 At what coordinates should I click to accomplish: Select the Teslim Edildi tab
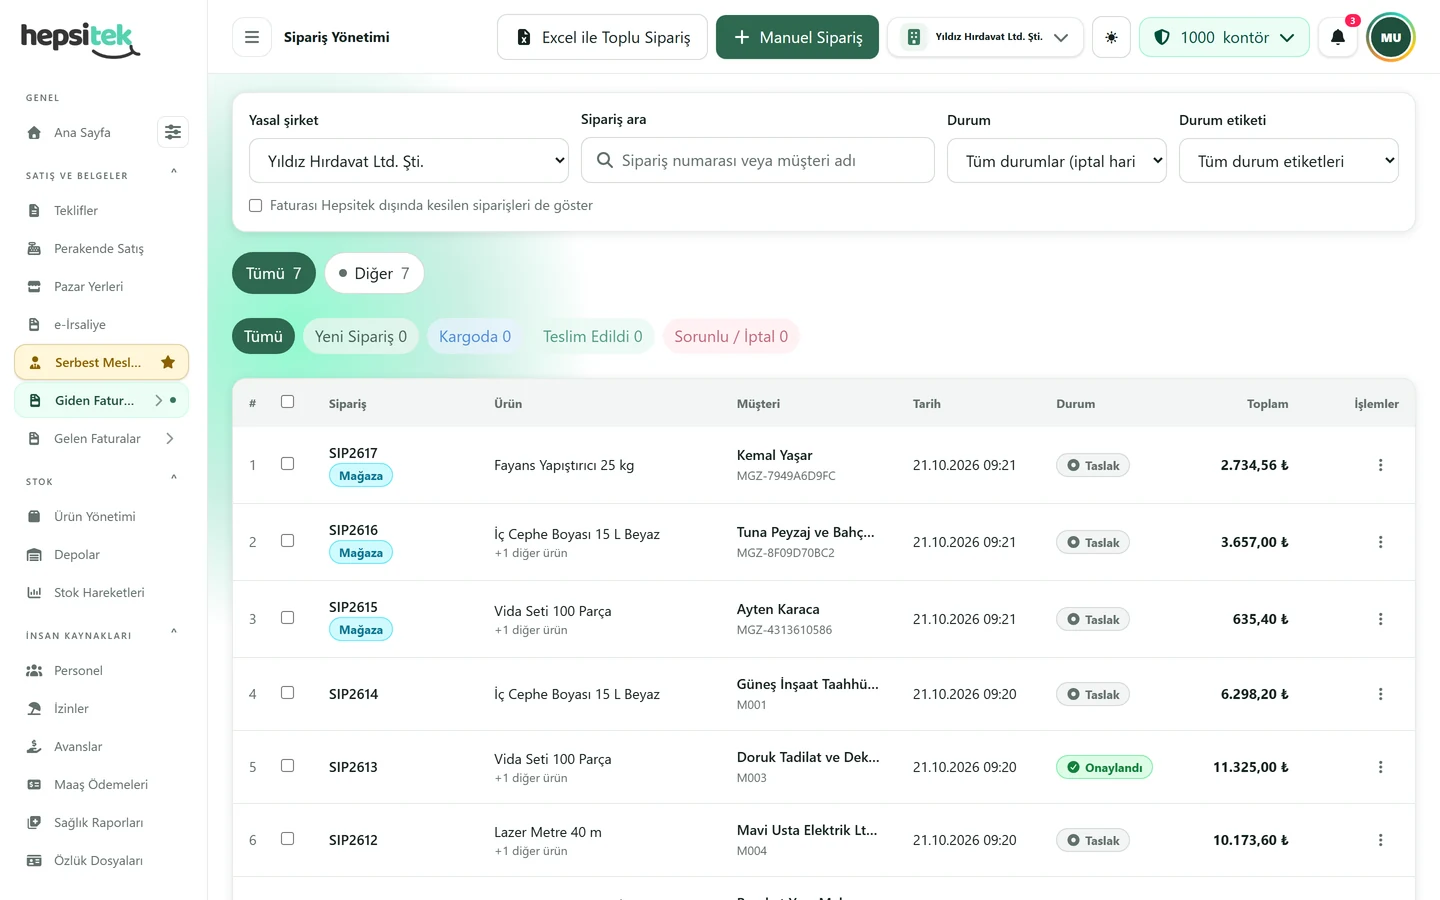coord(593,336)
